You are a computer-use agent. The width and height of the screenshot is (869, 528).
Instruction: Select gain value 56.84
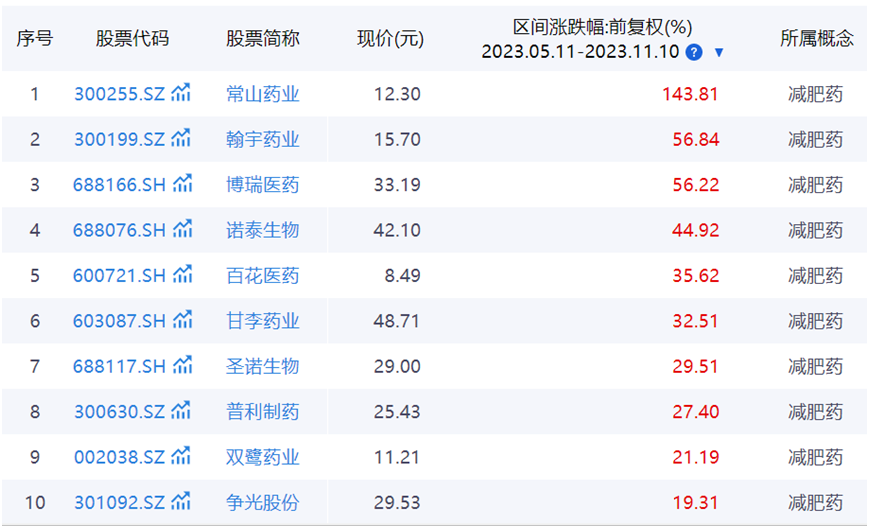tap(696, 140)
